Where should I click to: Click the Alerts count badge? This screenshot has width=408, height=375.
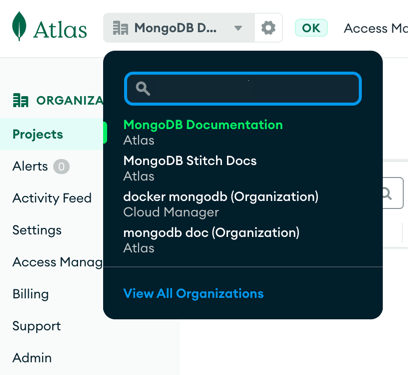(x=61, y=166)
